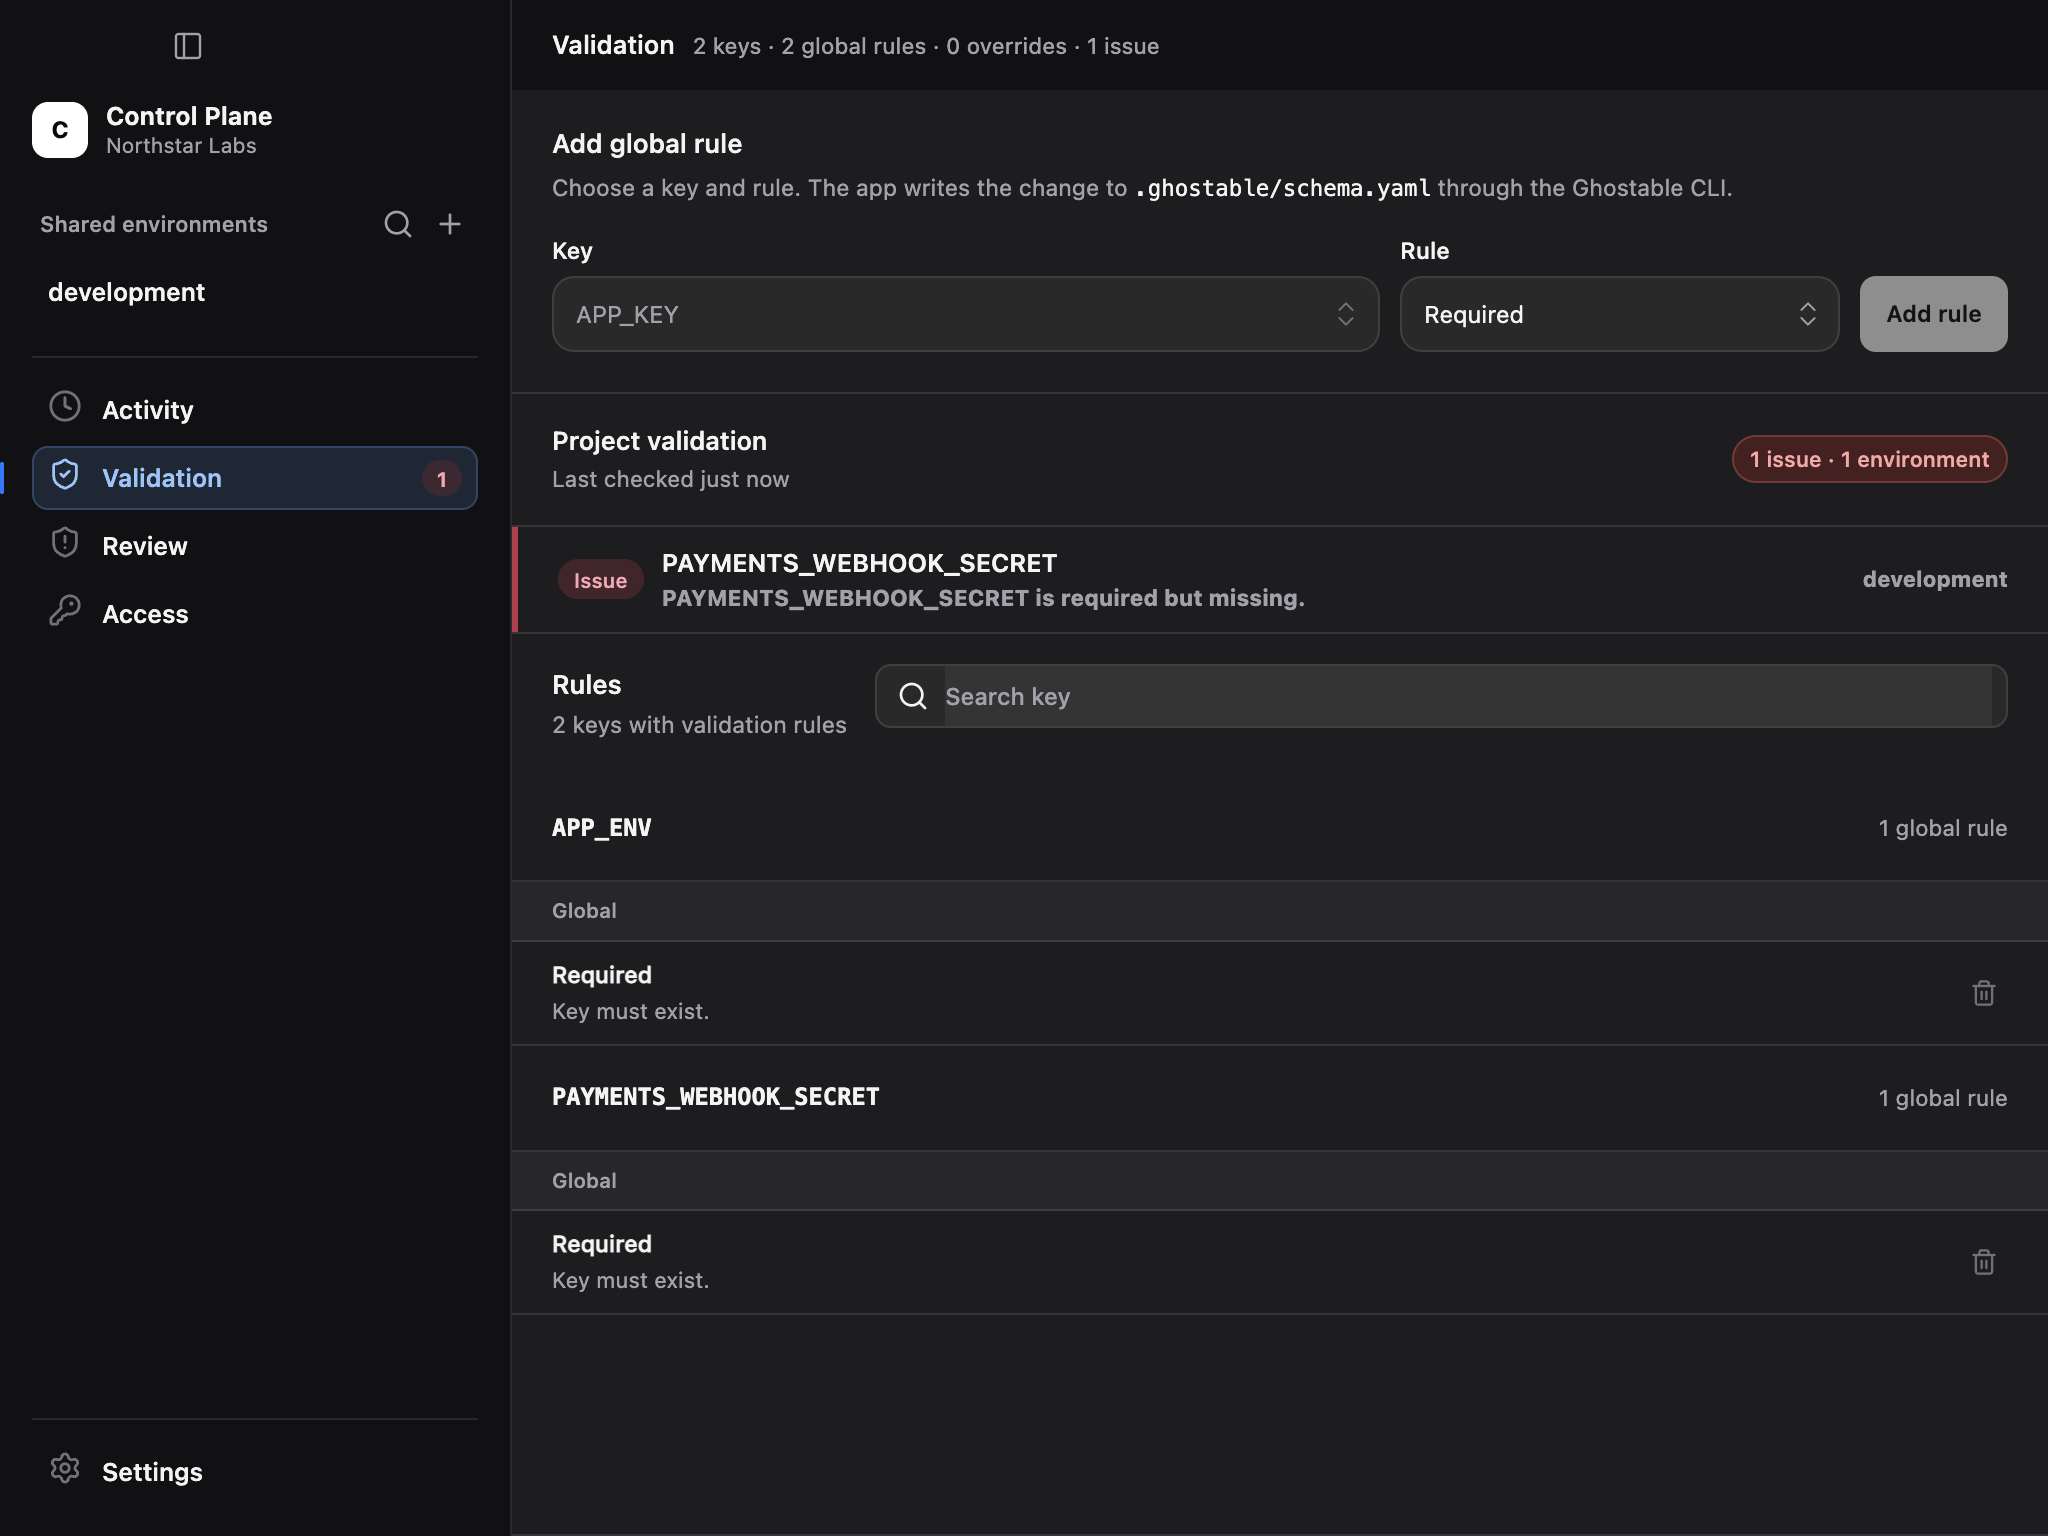
Task: Click chevron arrows of Key selector
Action: pyautogui.click(x=1346, y=314)
